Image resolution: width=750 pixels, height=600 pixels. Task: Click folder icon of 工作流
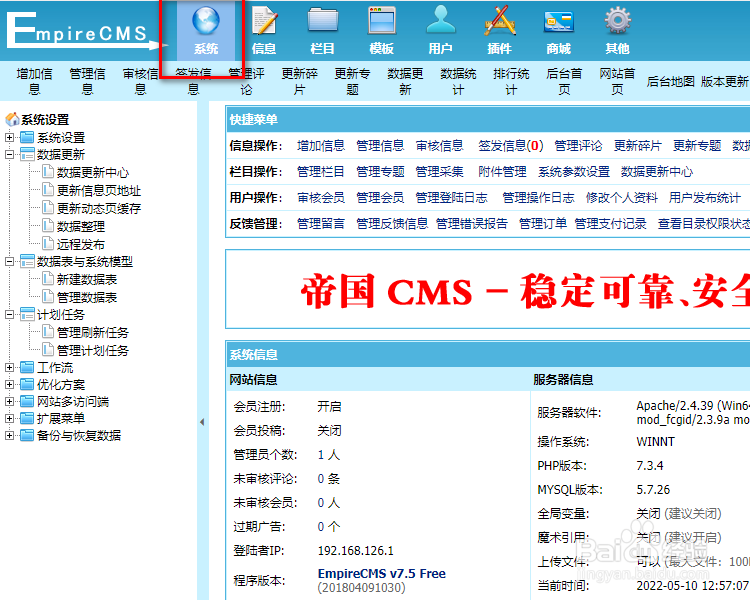click(x=27, y=367)
